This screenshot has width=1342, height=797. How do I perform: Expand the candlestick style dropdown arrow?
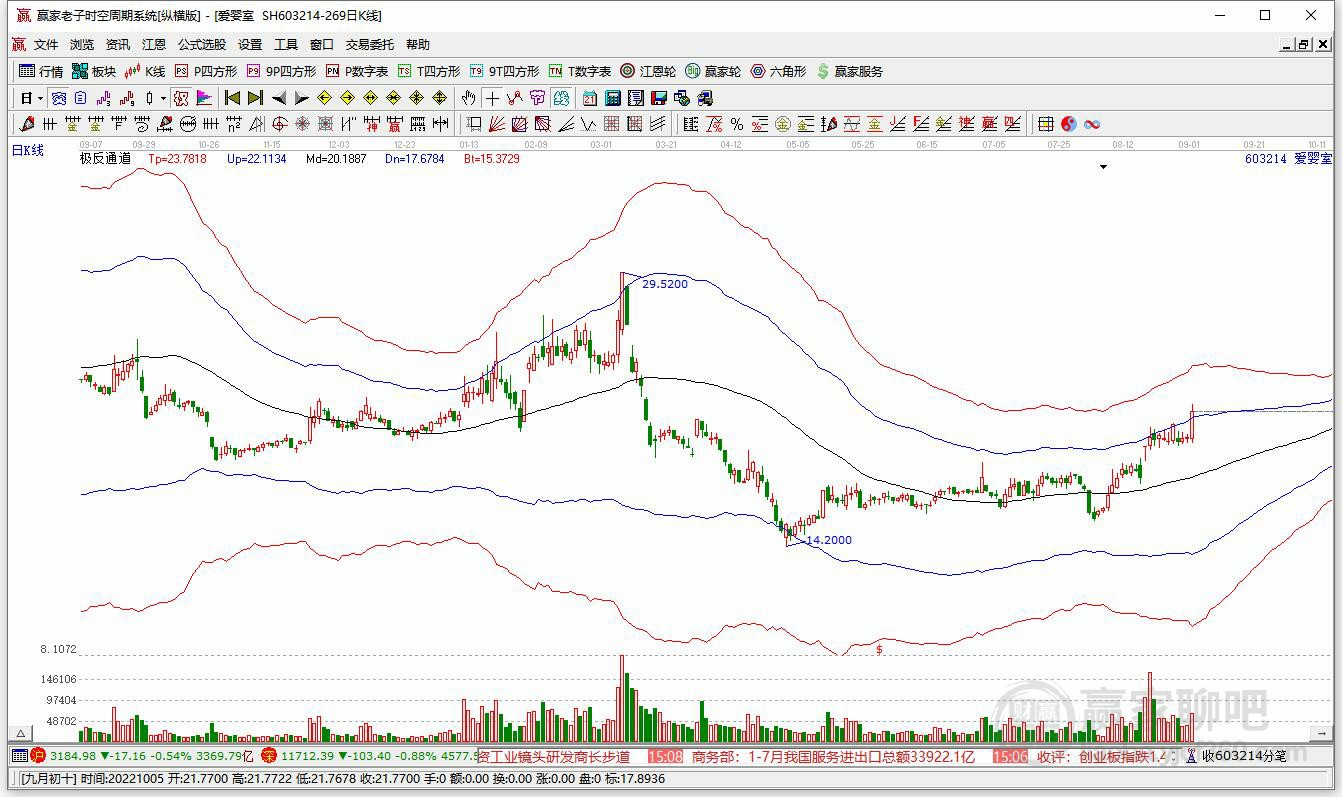[163, 98]
